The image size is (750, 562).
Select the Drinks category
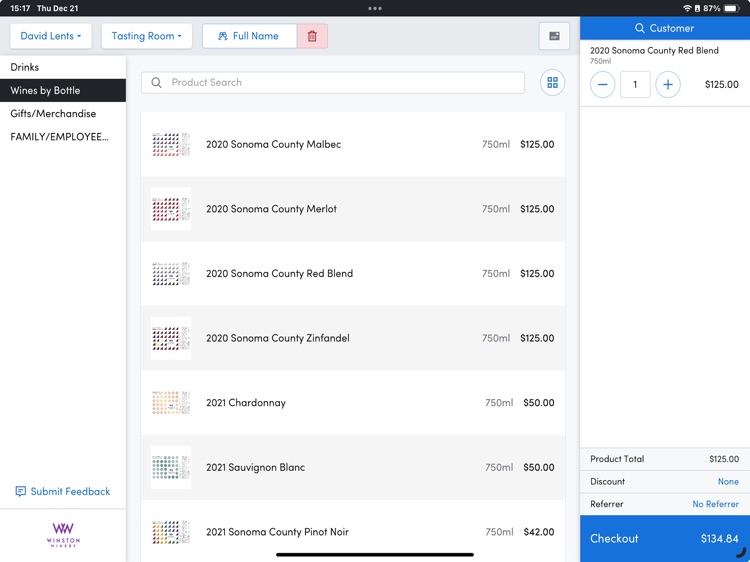click(x=63, y=67)
